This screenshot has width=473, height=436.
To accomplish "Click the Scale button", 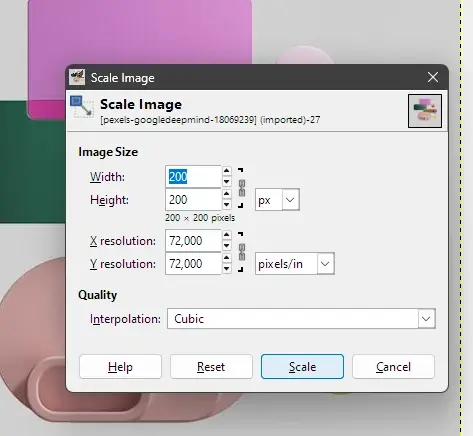I will point(302,367).
